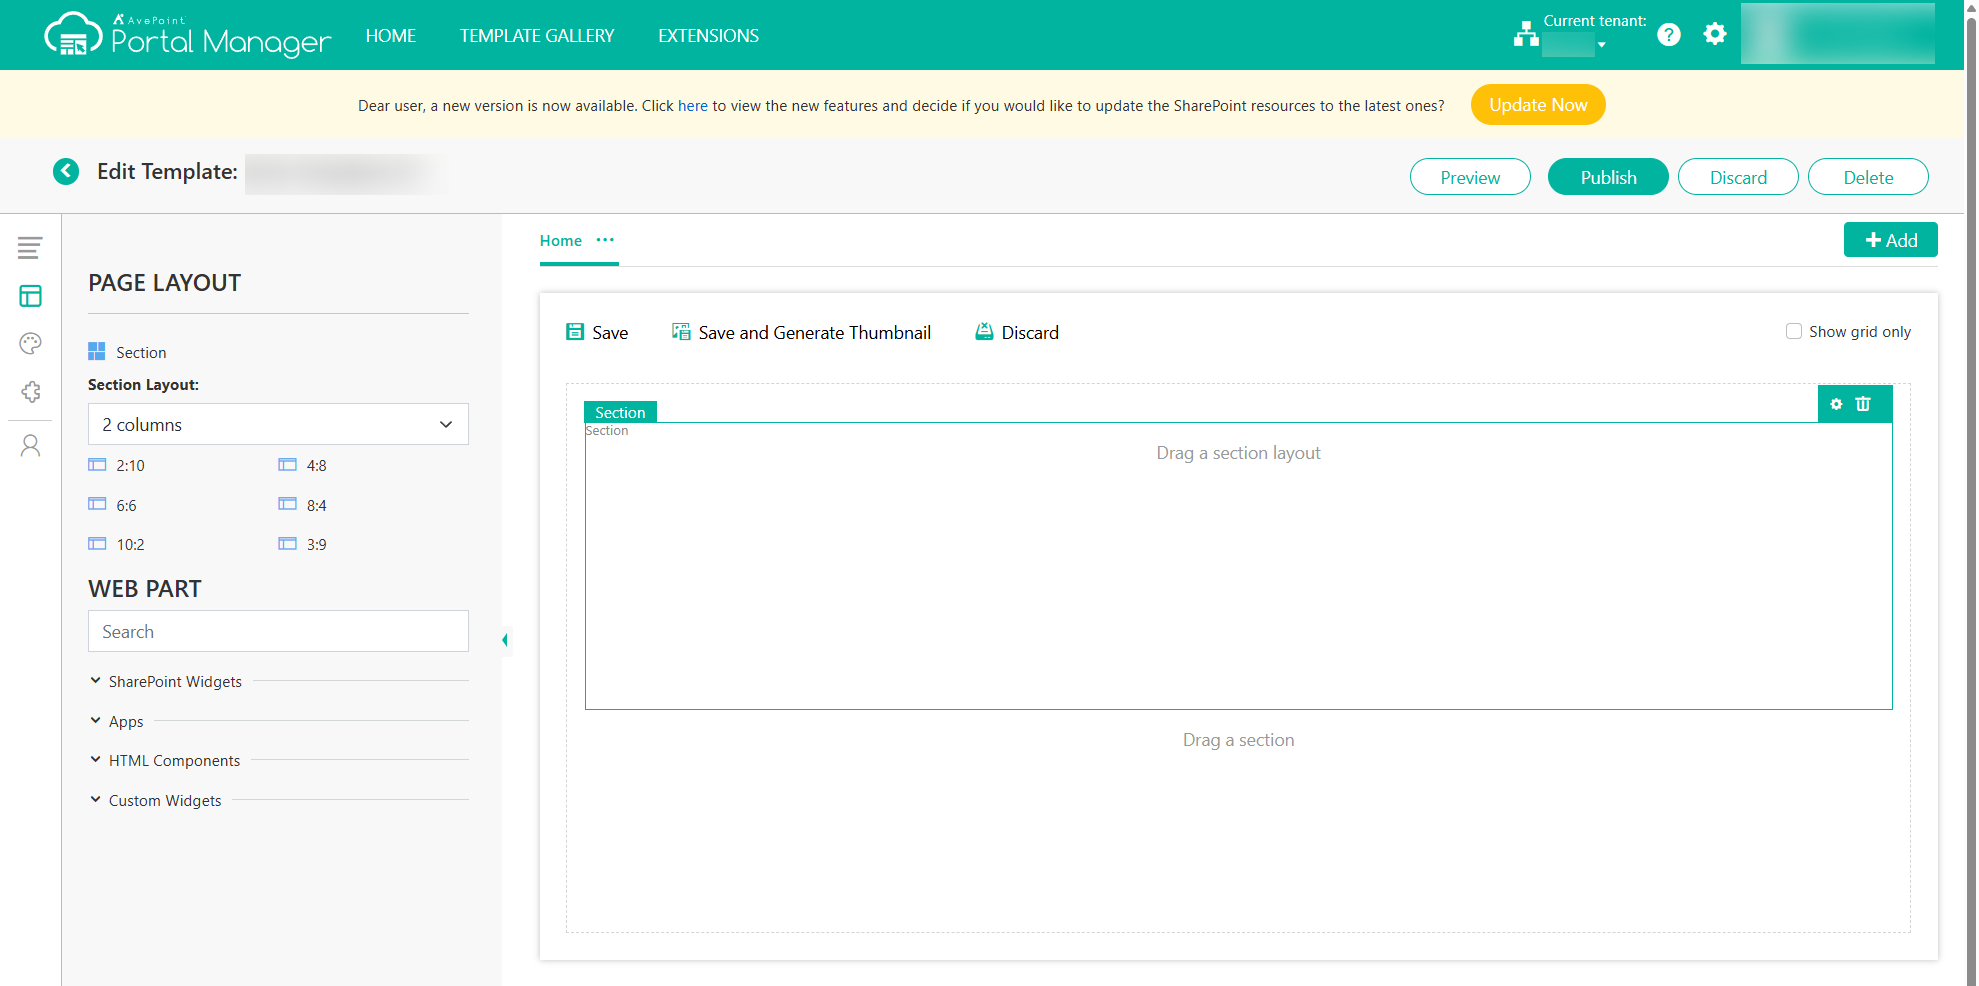Open the settings gear in the top bar
The image size is (1979, 986).
(1715, 34)
